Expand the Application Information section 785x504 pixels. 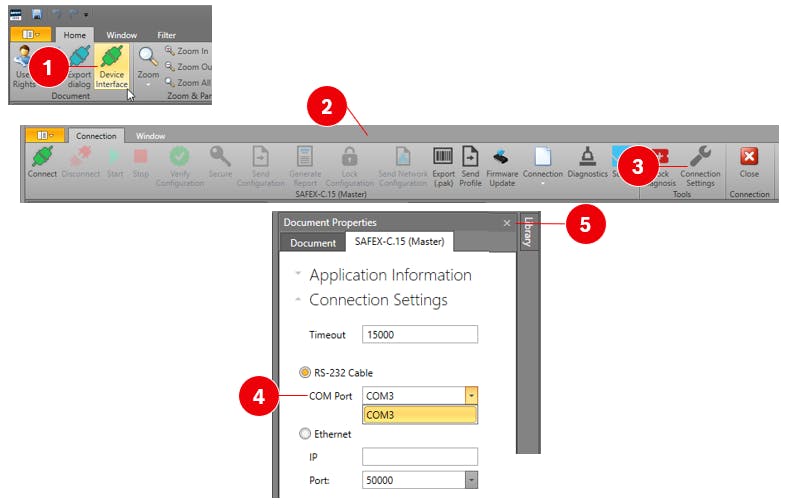[297, 275]
